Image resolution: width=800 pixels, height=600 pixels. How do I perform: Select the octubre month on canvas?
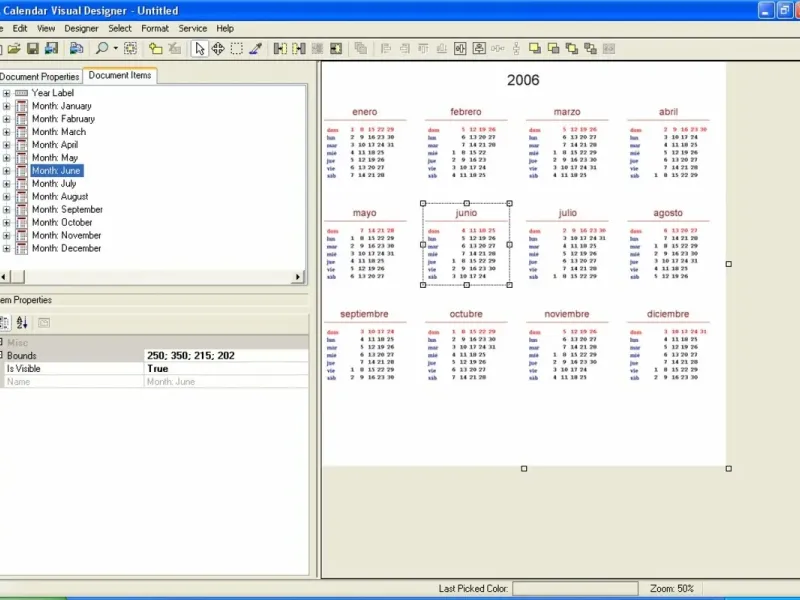click(466, 345)
